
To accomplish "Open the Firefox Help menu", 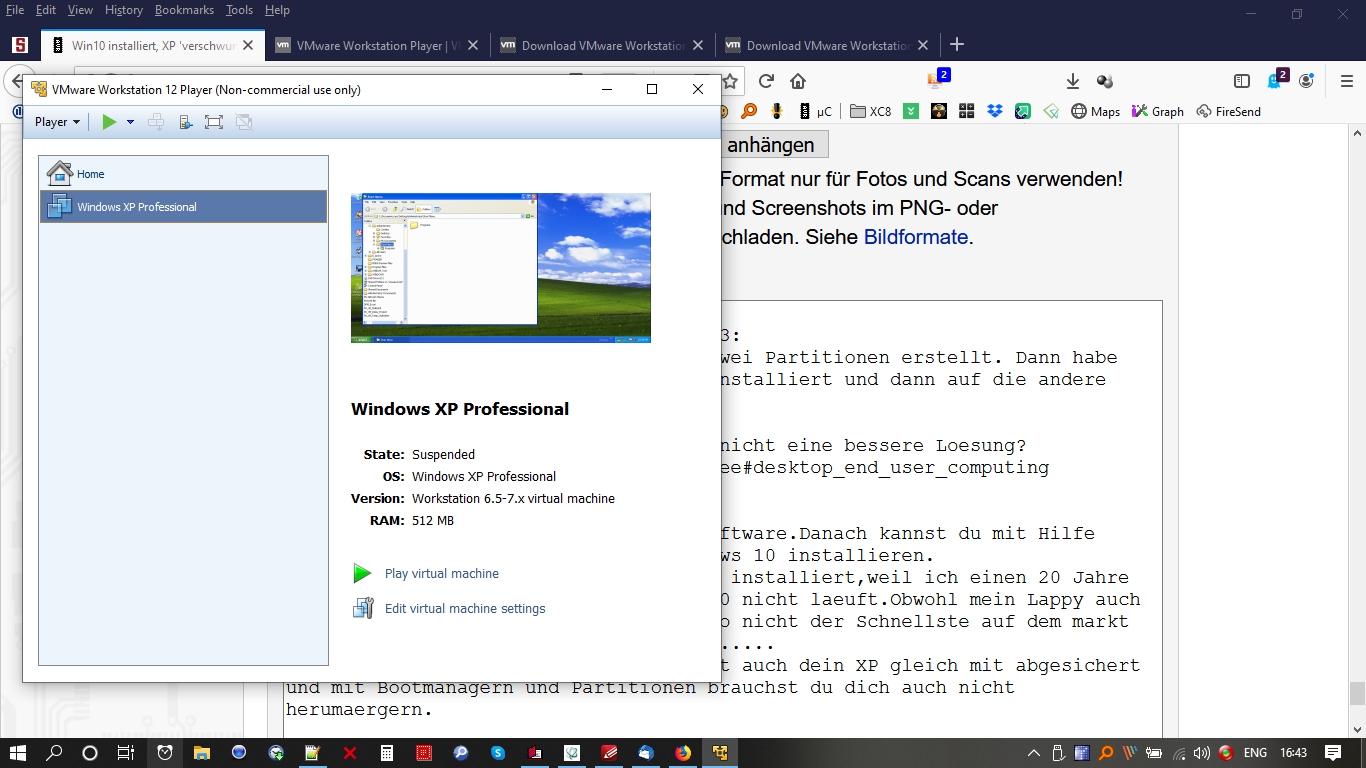I will 277,10.
